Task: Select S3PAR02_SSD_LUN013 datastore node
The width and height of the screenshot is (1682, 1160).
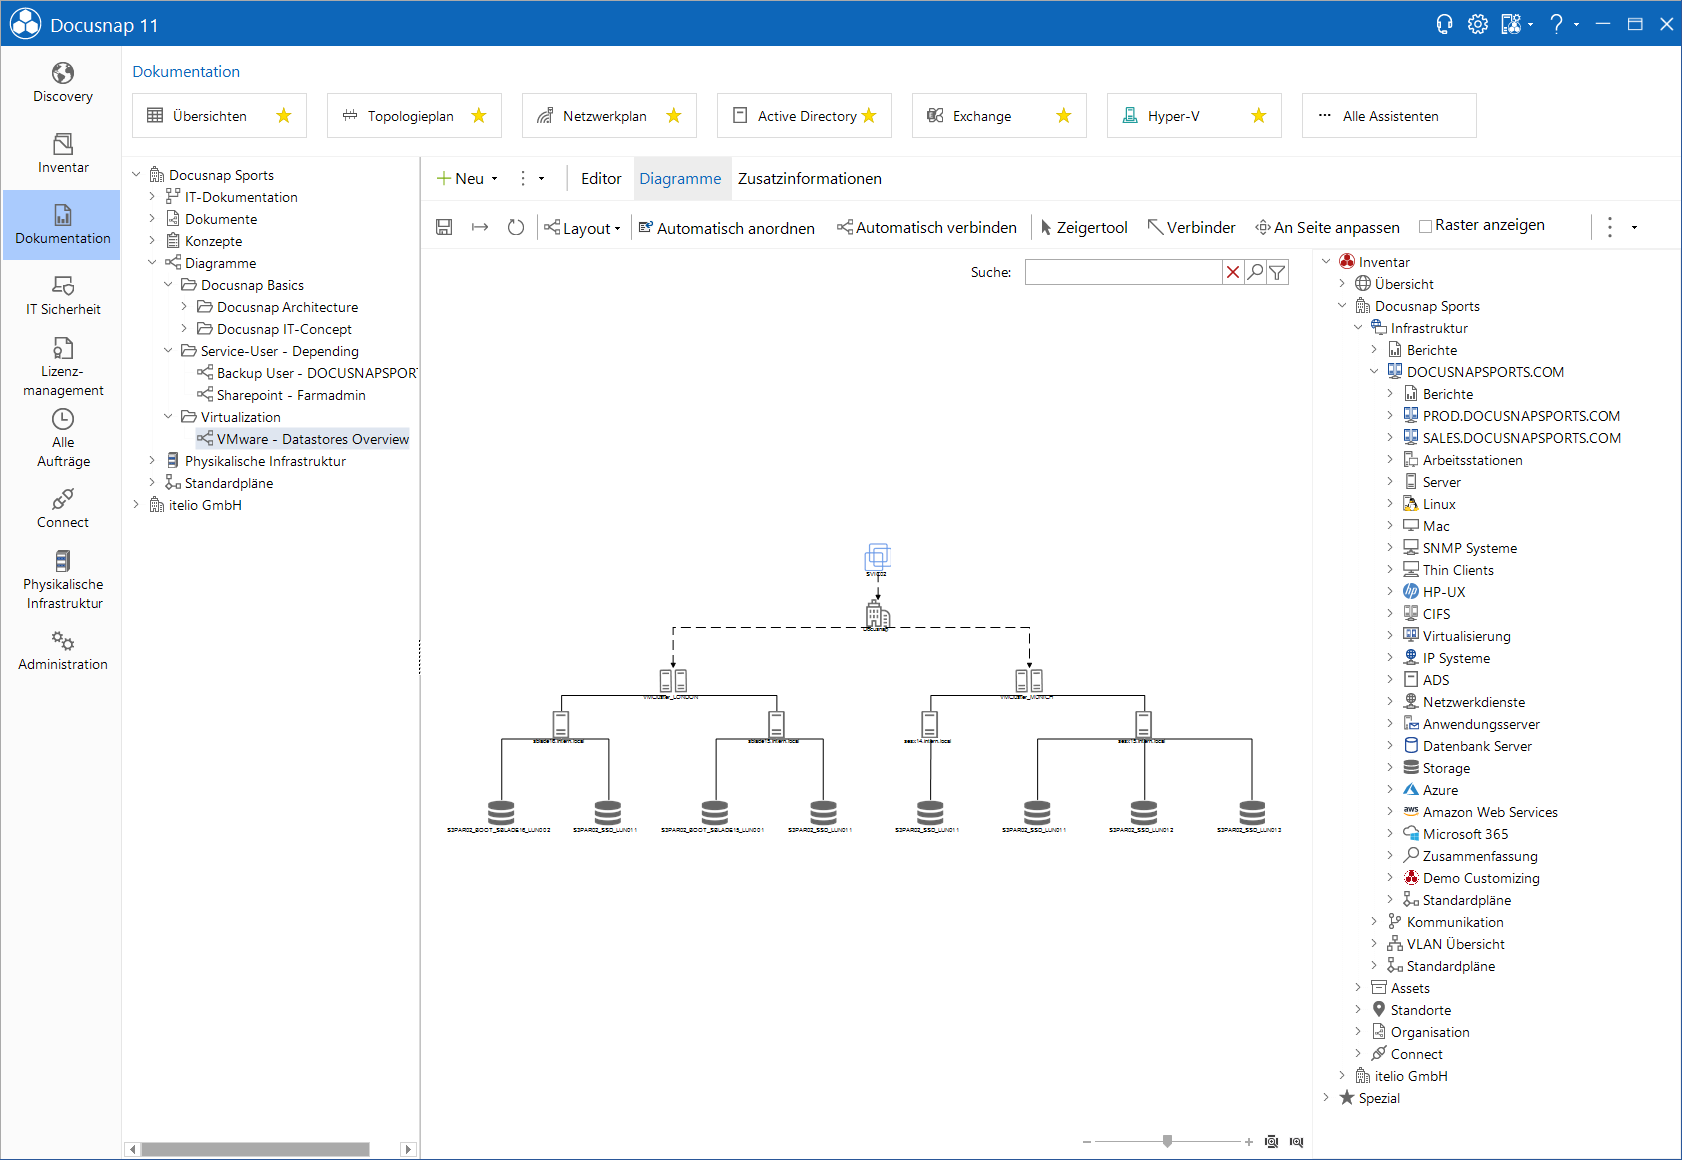Action: (1250, 816)
